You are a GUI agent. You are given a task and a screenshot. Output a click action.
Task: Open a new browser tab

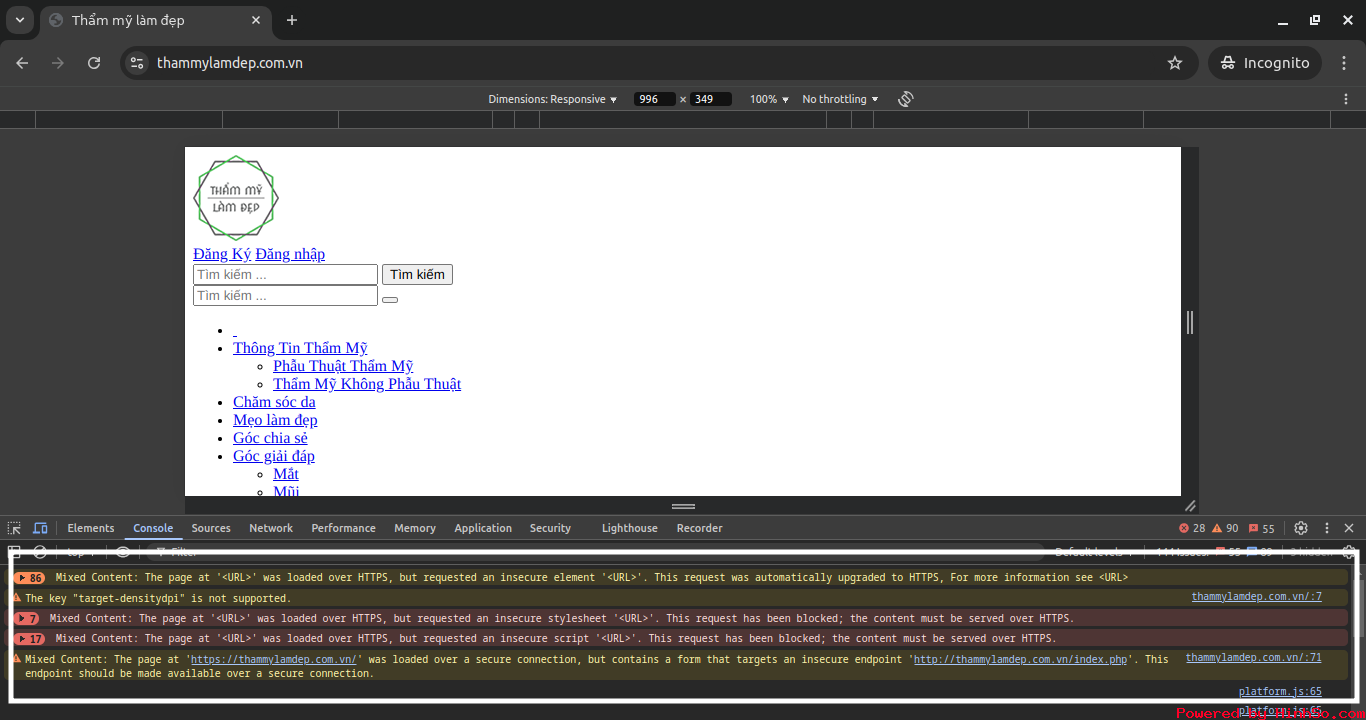[292, 20]
